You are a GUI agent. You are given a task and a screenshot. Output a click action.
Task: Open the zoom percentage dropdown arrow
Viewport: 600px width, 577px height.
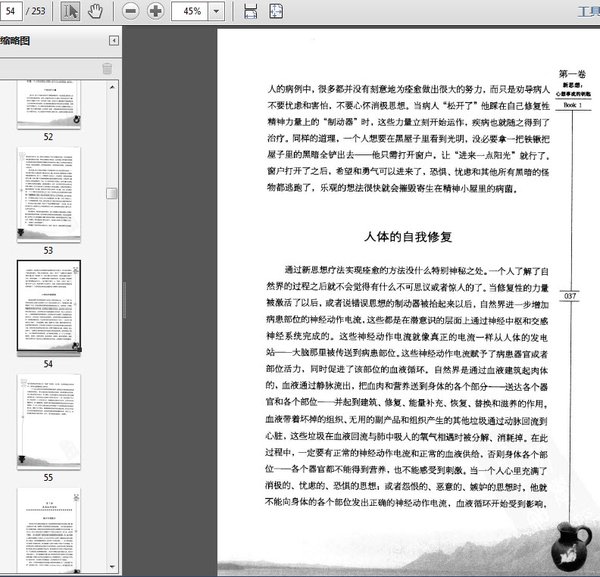tap(216, 11)
